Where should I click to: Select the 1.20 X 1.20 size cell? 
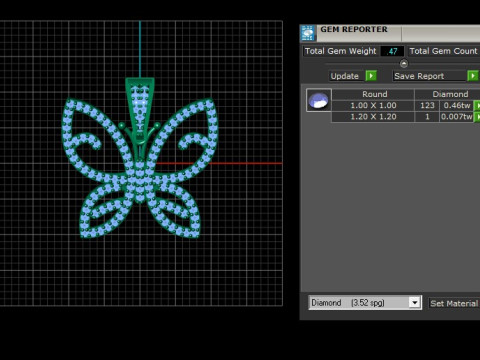(373, 117)
